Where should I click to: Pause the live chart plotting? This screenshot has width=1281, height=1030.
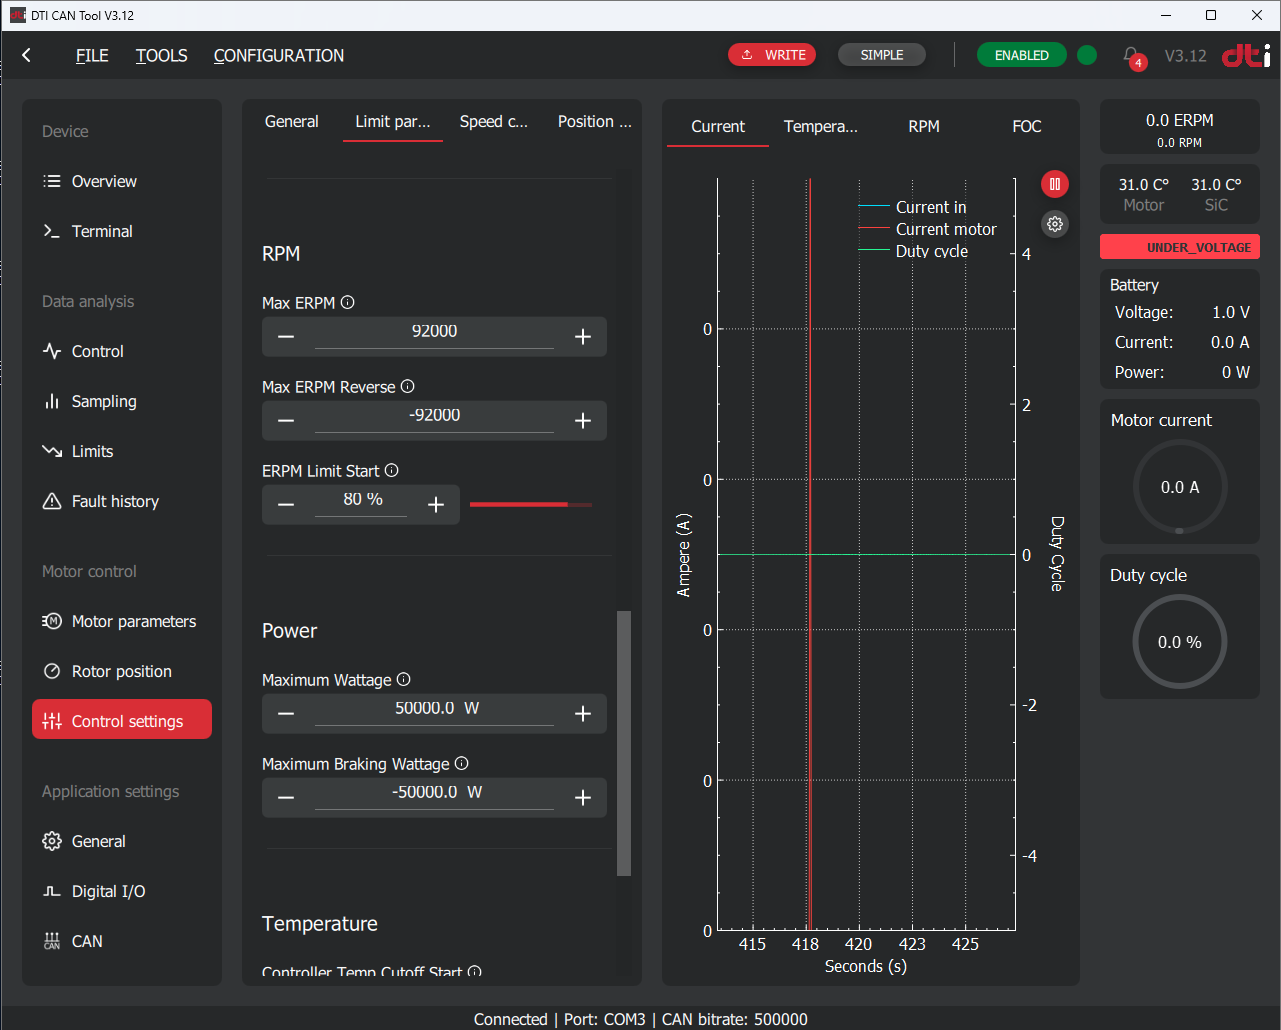point(1055,184)
